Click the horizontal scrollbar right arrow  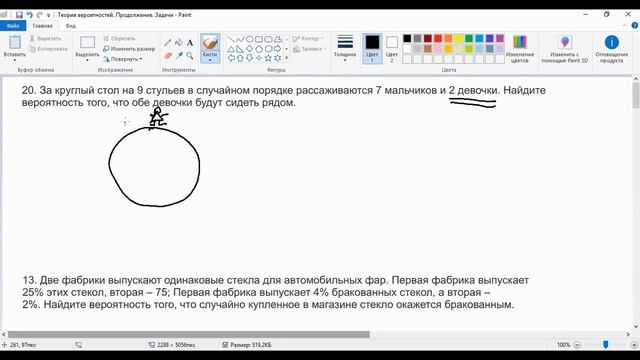click(628, 334)
